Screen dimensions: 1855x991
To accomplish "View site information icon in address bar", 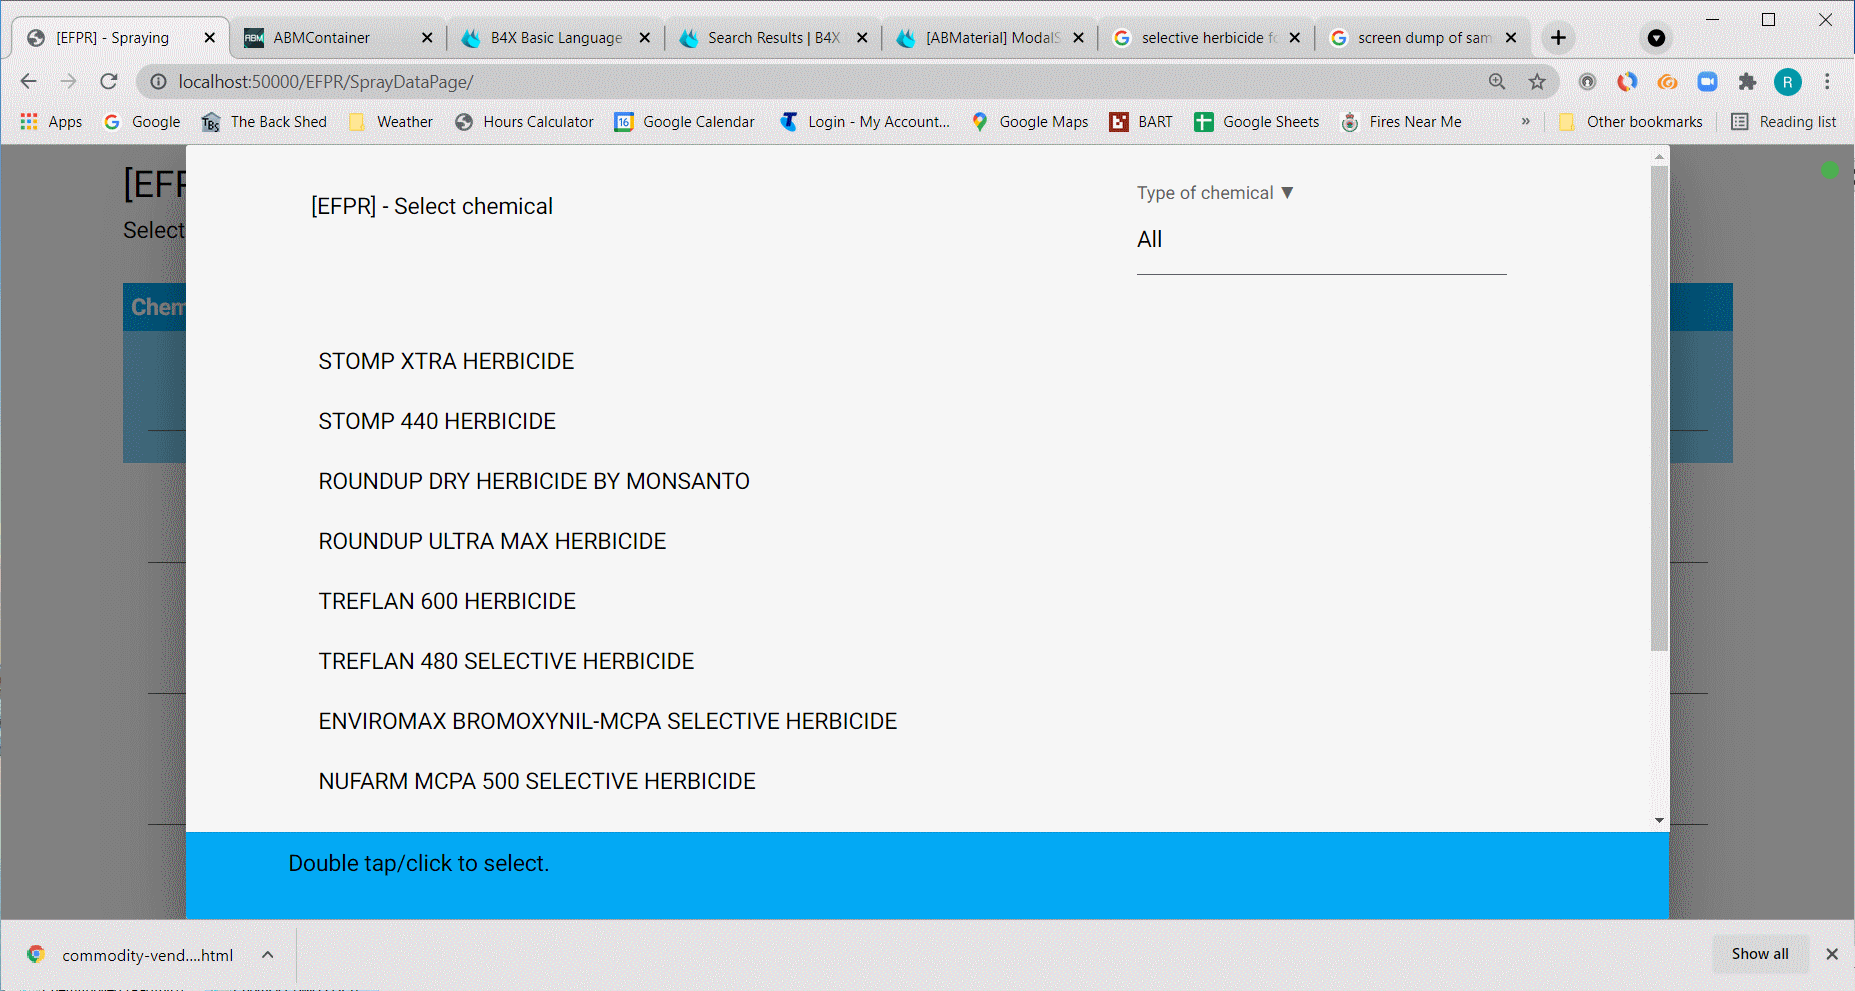I will point(158,81).
